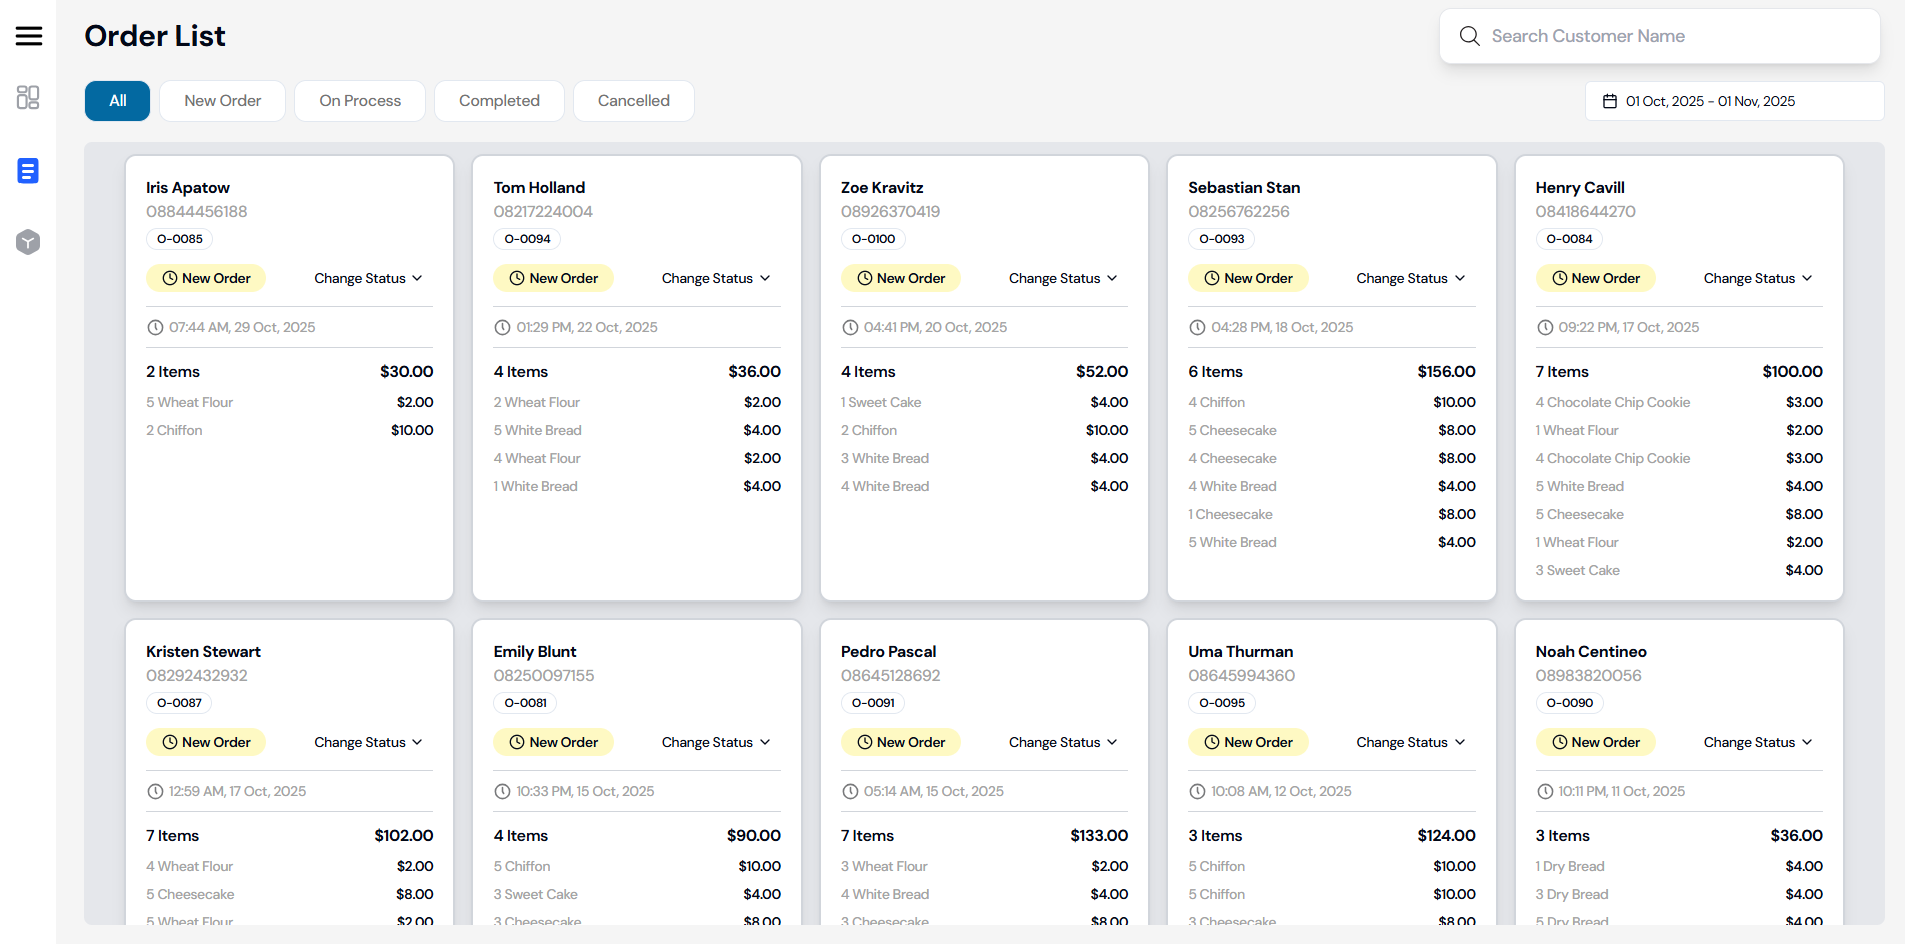
Task: Click the calendar icon next to date range
Action: [1610, 101]
